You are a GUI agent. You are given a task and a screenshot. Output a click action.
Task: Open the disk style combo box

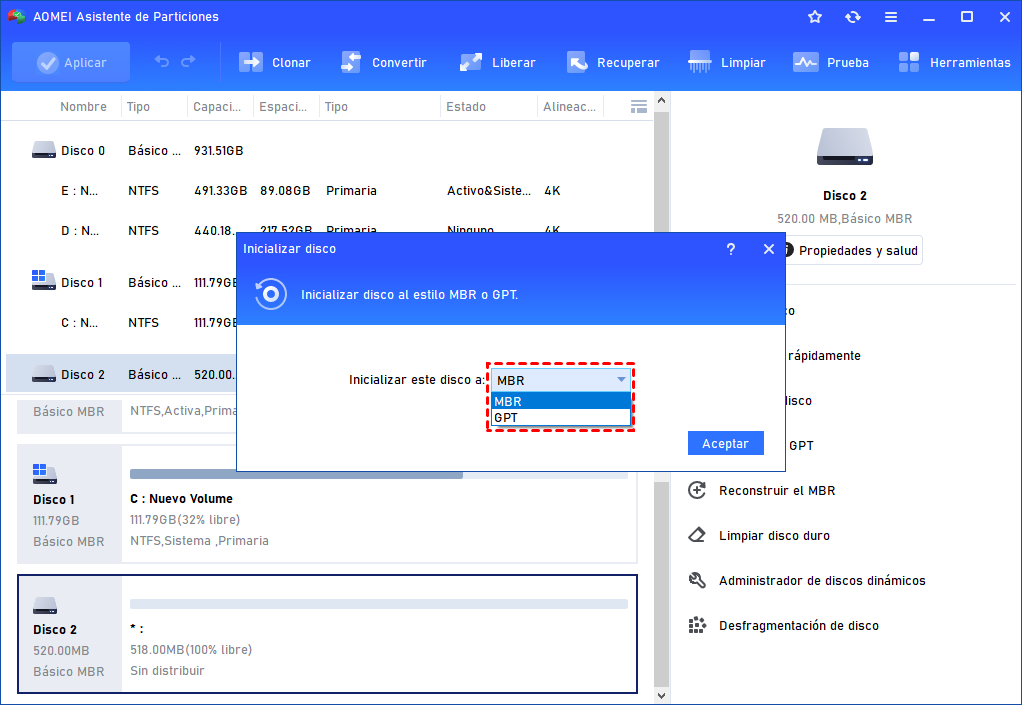(561, 380)
